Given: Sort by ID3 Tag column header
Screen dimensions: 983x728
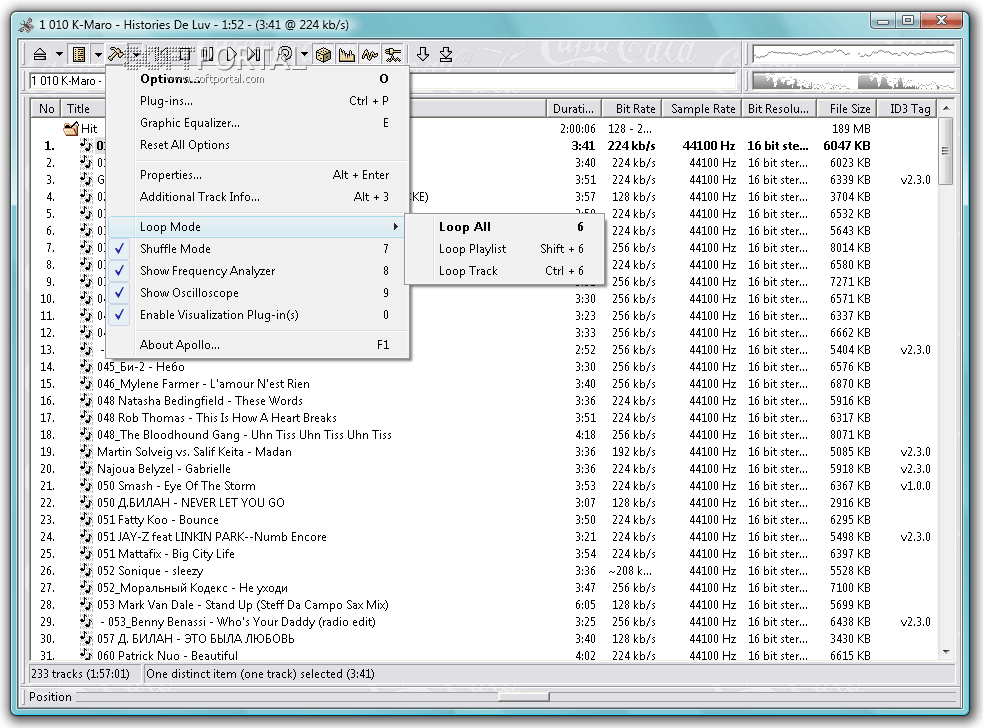Looking at the screenshot, I should point(907,108).
